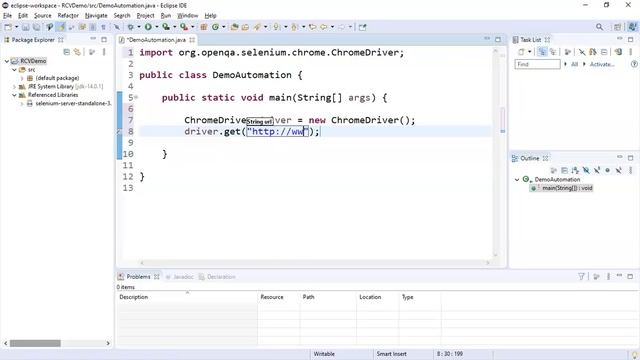Toggle Scheduled presentation in Task List
640x360 pixels.
pyautogui.click(x=553, y=52)
